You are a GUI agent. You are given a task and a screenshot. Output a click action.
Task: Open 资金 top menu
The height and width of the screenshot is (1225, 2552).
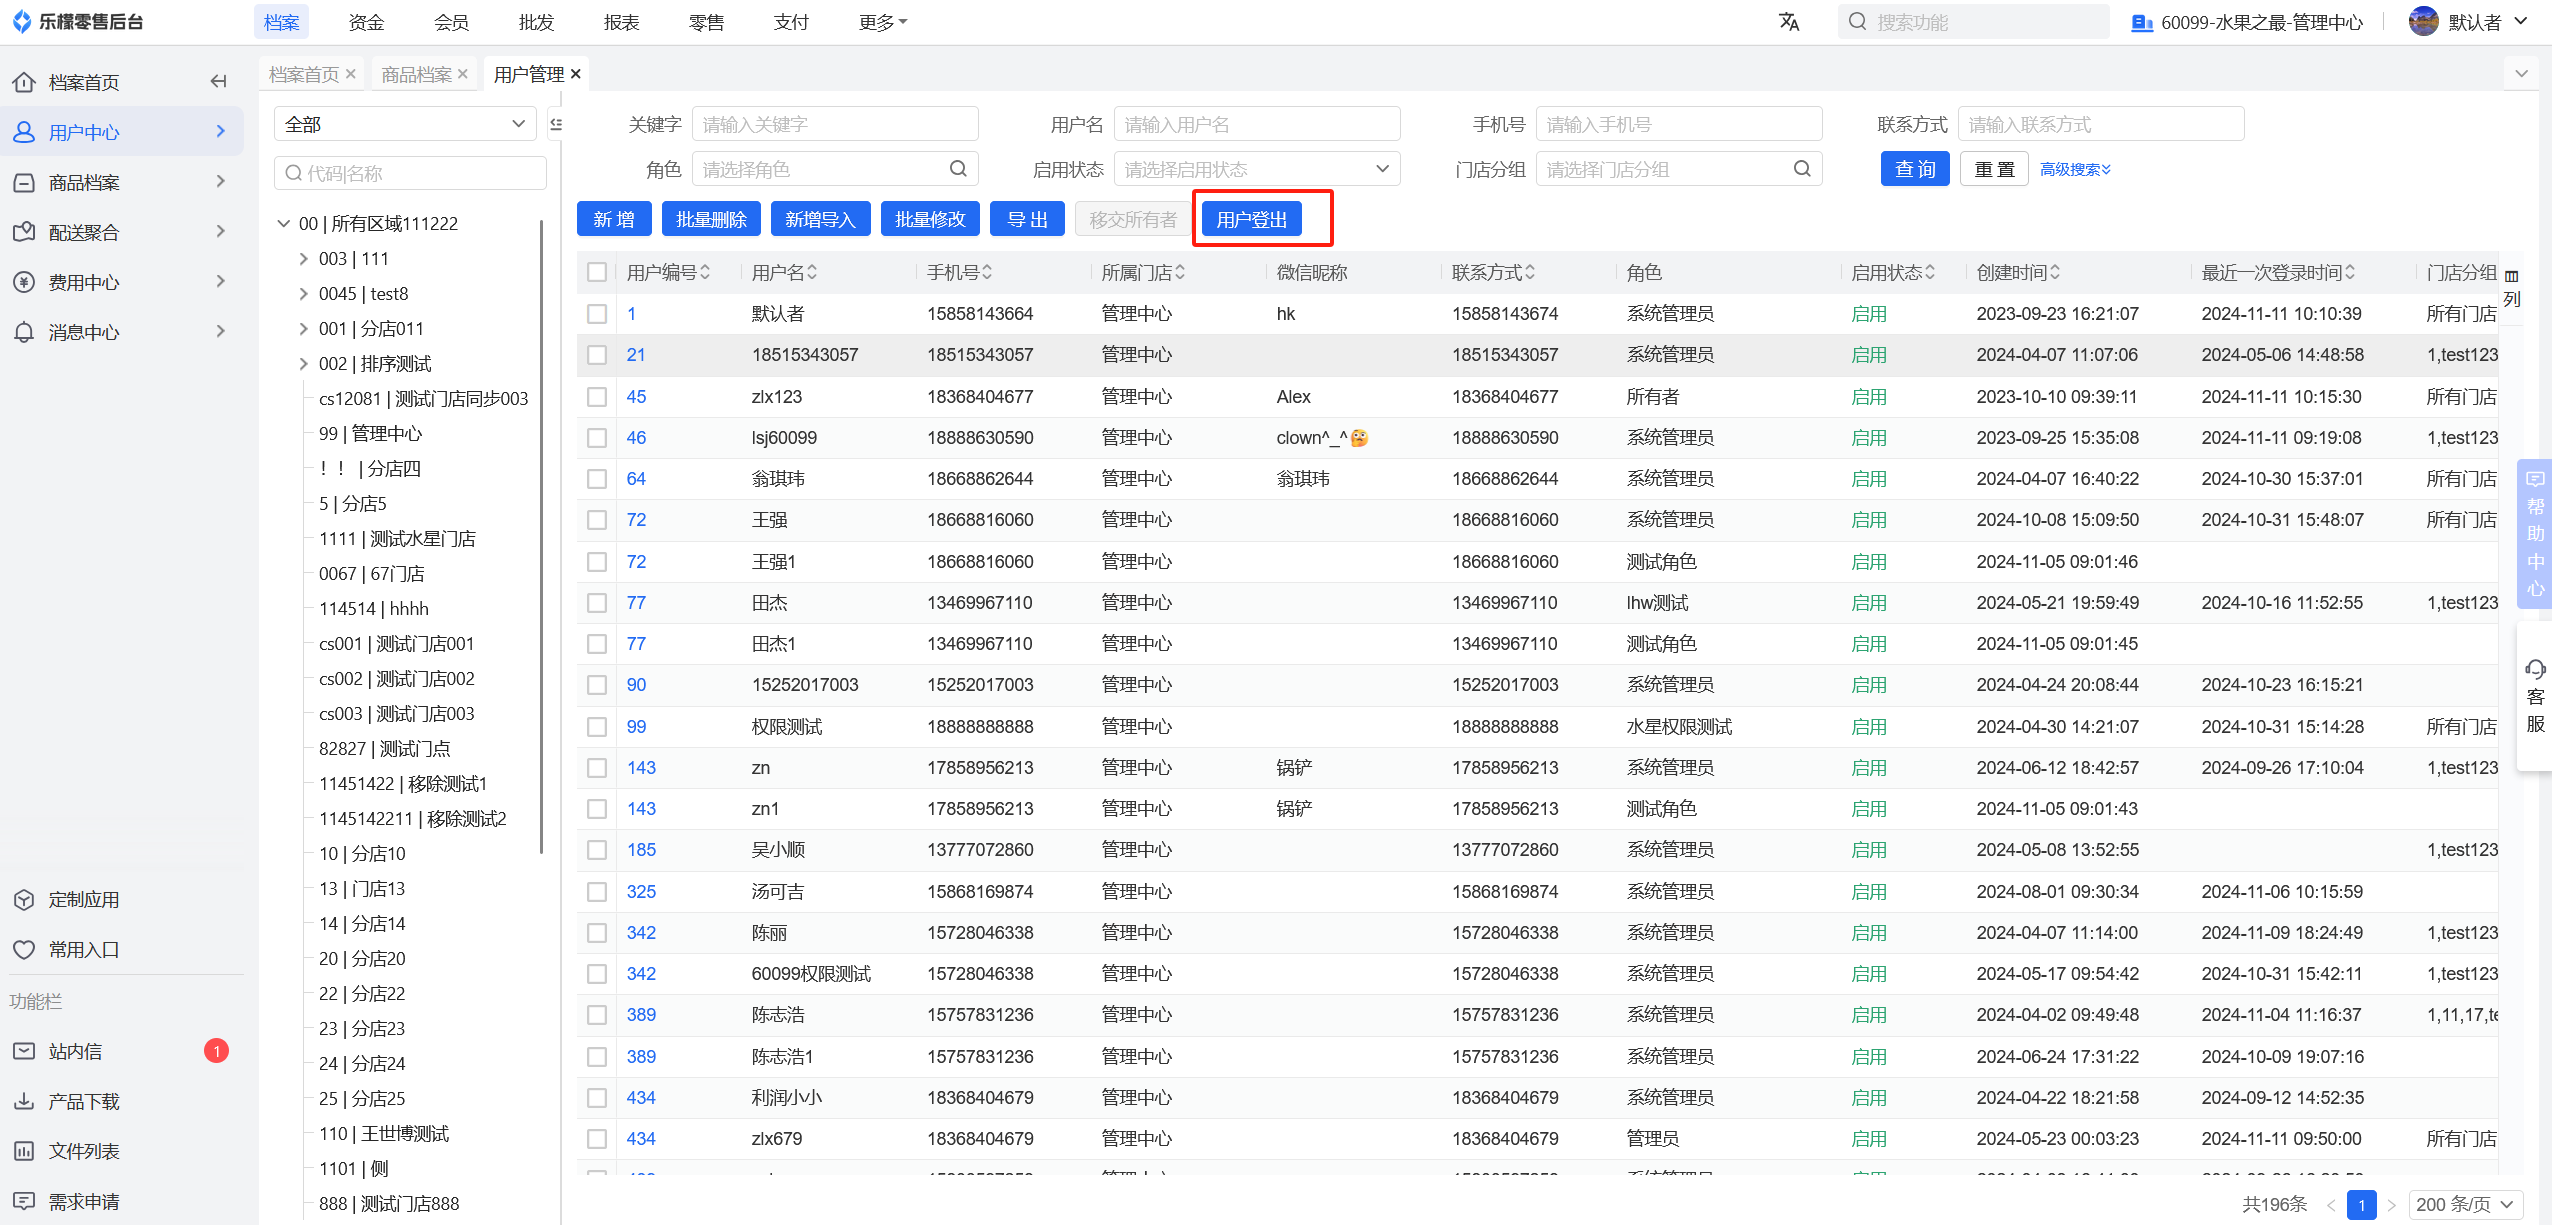[x=366, y=22]
